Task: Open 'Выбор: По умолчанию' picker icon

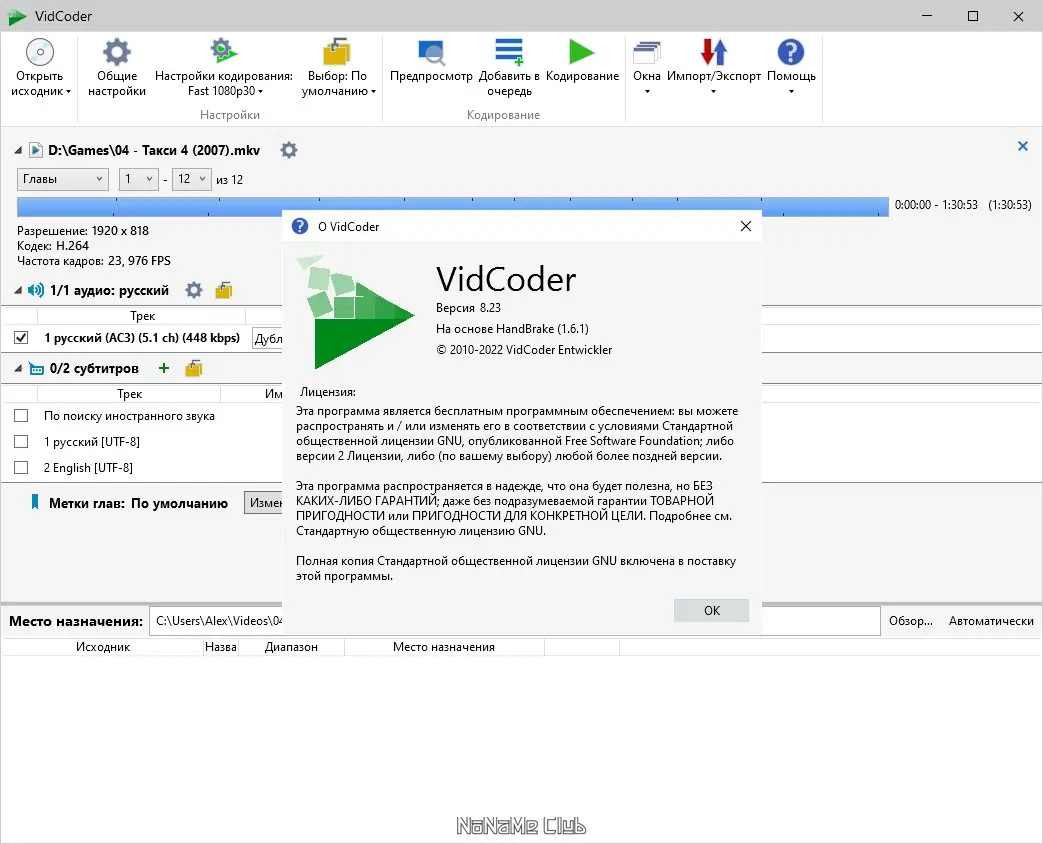Action: click(x=337, y=52)
